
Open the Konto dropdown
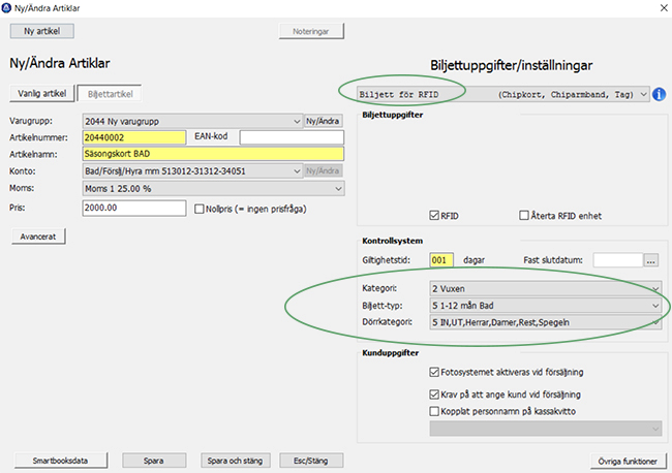point(192,171)
